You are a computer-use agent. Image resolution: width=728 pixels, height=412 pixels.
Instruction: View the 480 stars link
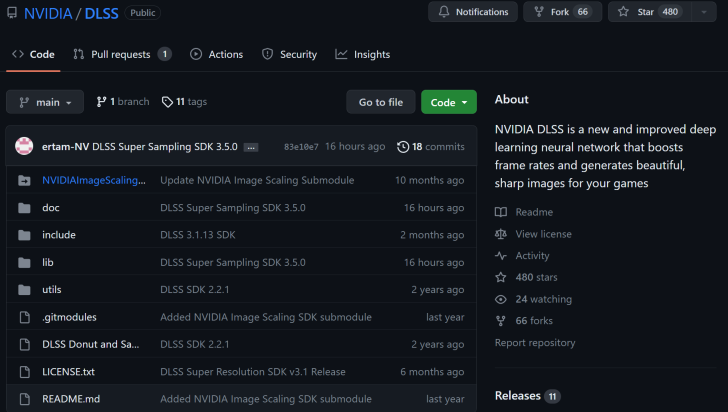pos(526,277)
